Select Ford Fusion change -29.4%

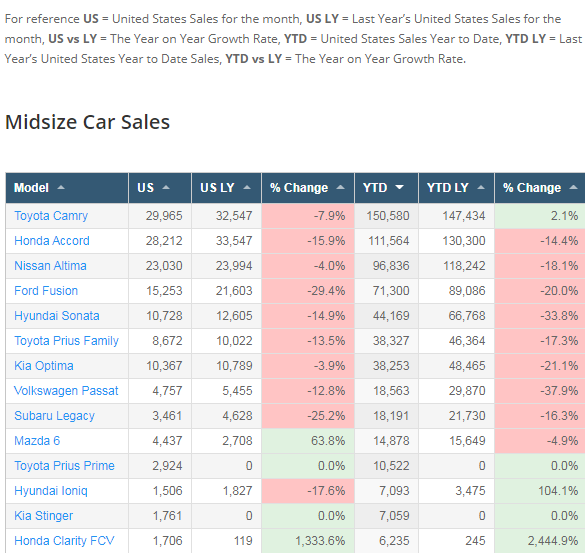[326, 291]
